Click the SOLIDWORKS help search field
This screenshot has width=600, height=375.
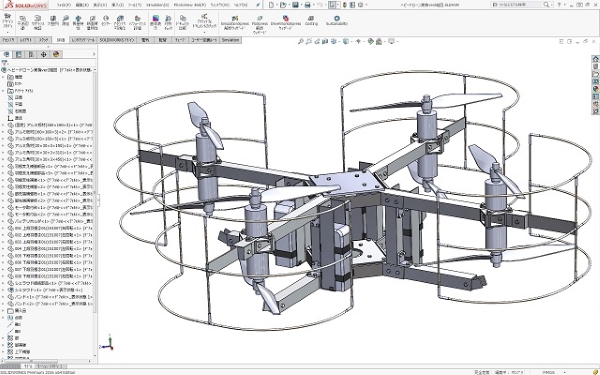click(517, 5)
